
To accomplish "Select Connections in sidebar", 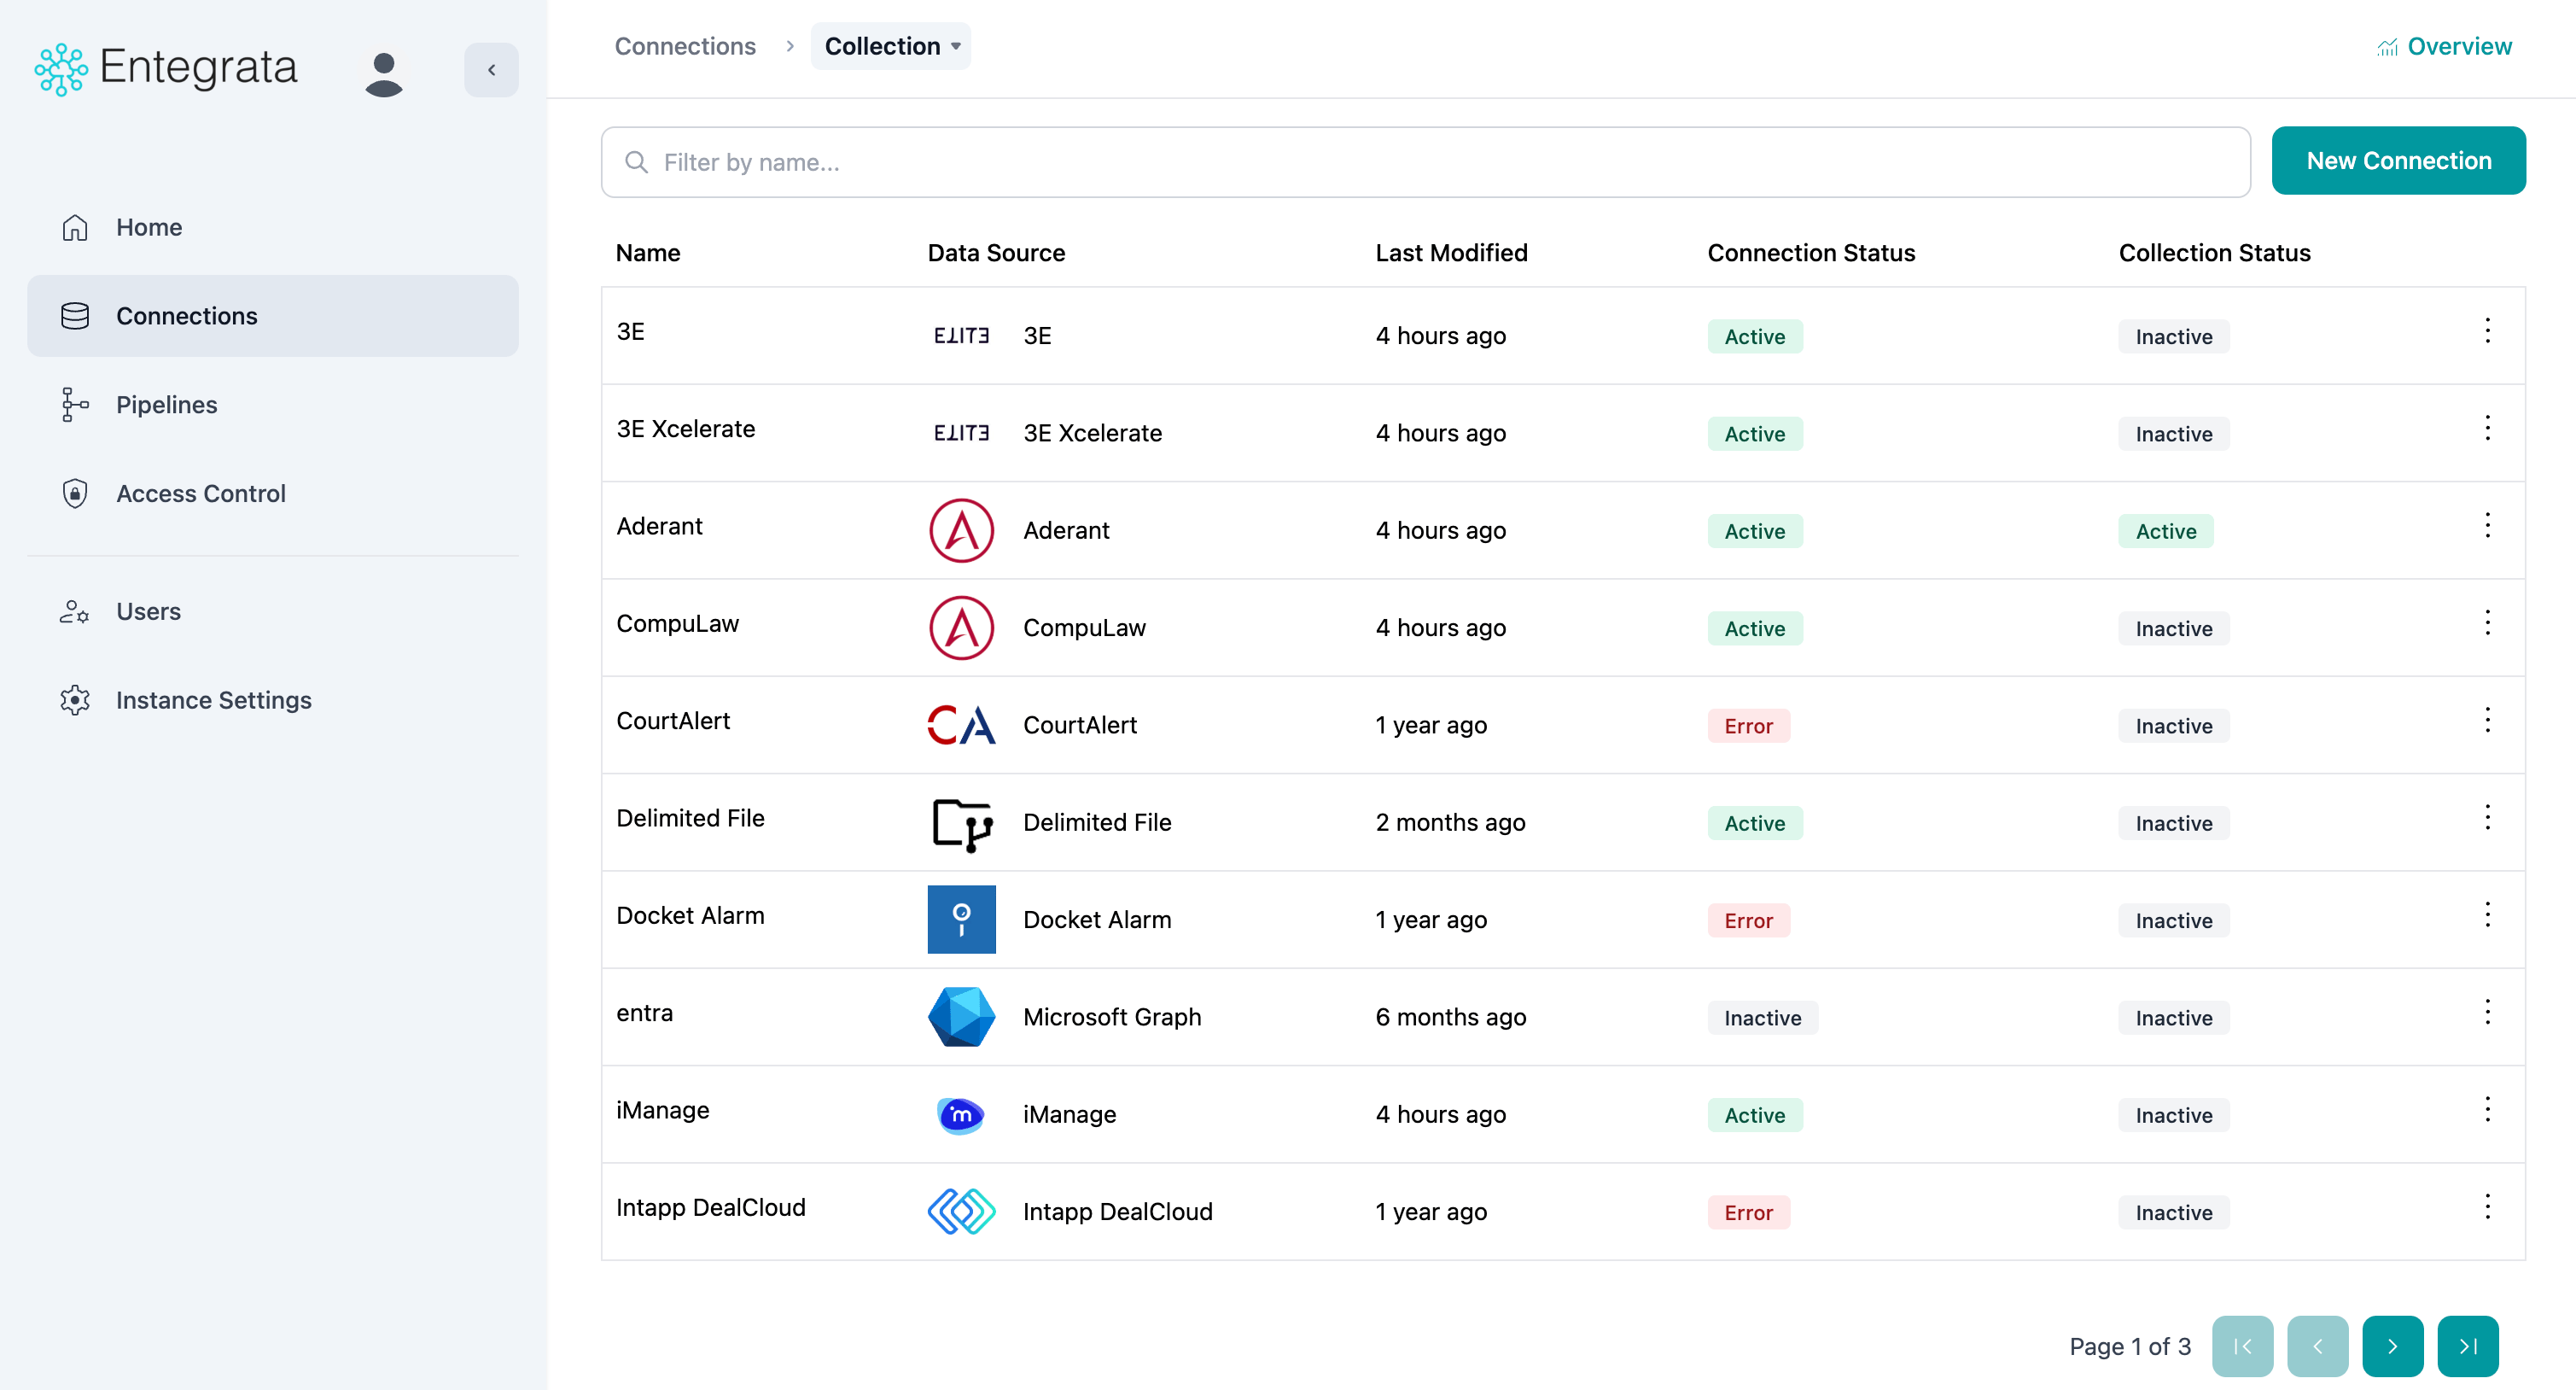I will (273, 316).
